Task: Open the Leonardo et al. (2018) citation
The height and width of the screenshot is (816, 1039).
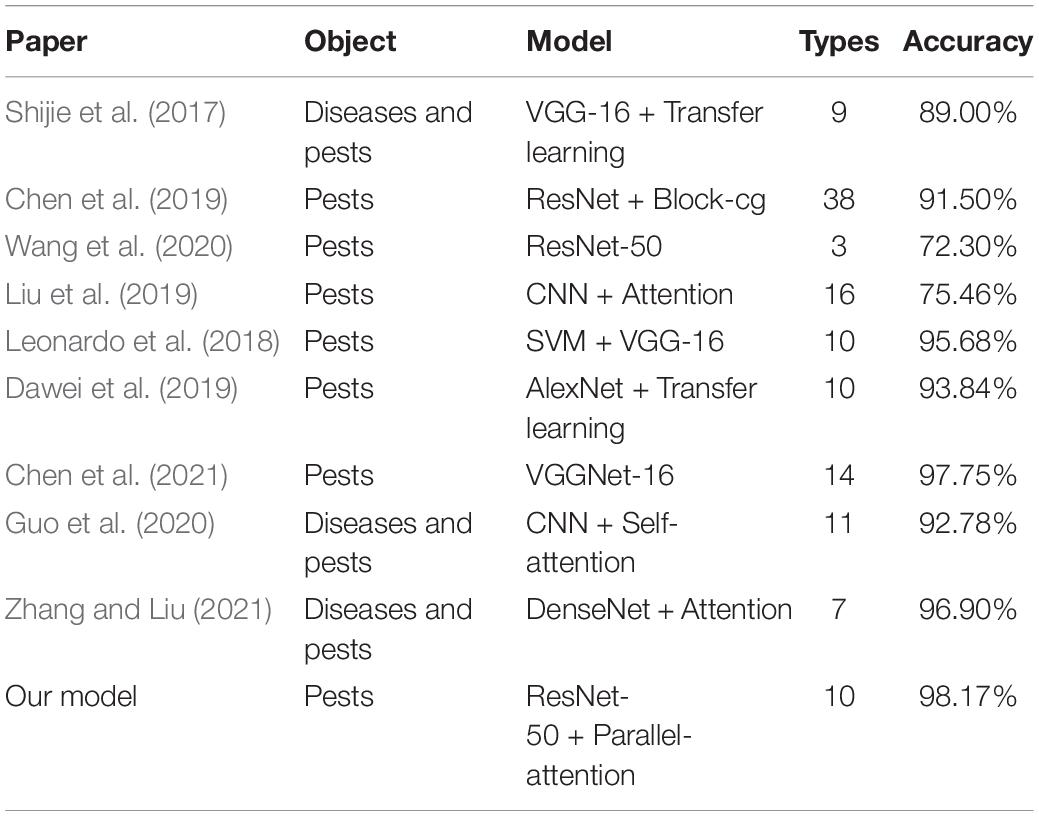Action: tap(142, 341)
